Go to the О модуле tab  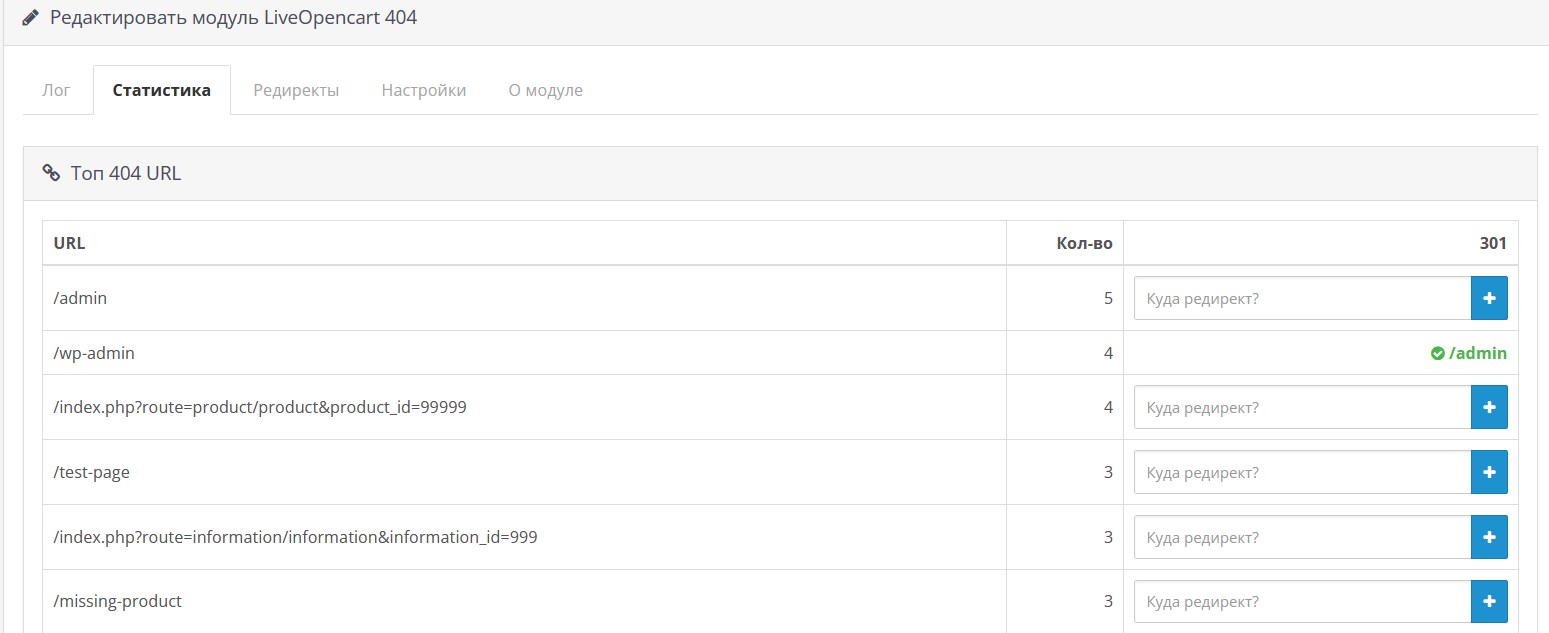(x=545, y=90)
